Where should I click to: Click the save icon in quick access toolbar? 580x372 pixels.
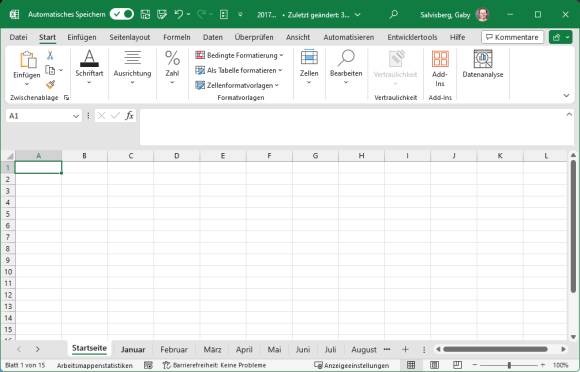145,14
